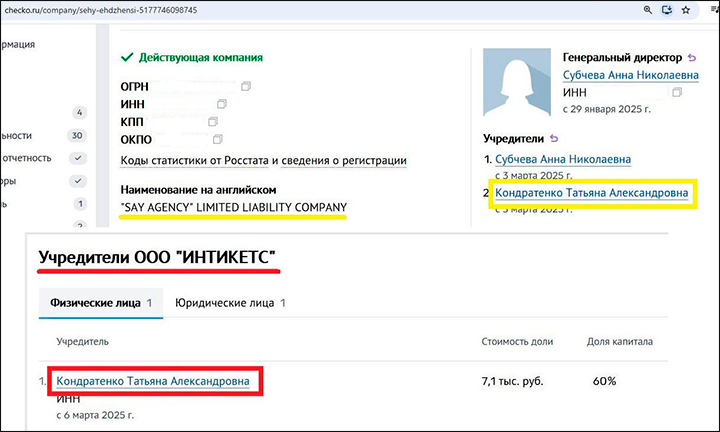
Task: Copy the КПП value with copy icon
Action: 213,121
